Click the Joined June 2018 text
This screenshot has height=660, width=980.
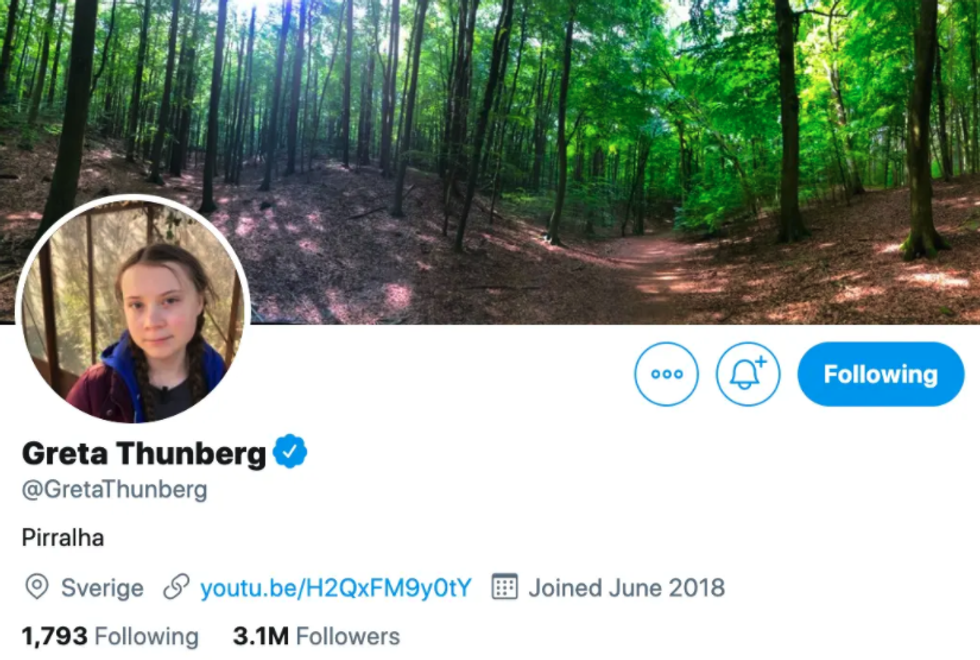(626, 587)
